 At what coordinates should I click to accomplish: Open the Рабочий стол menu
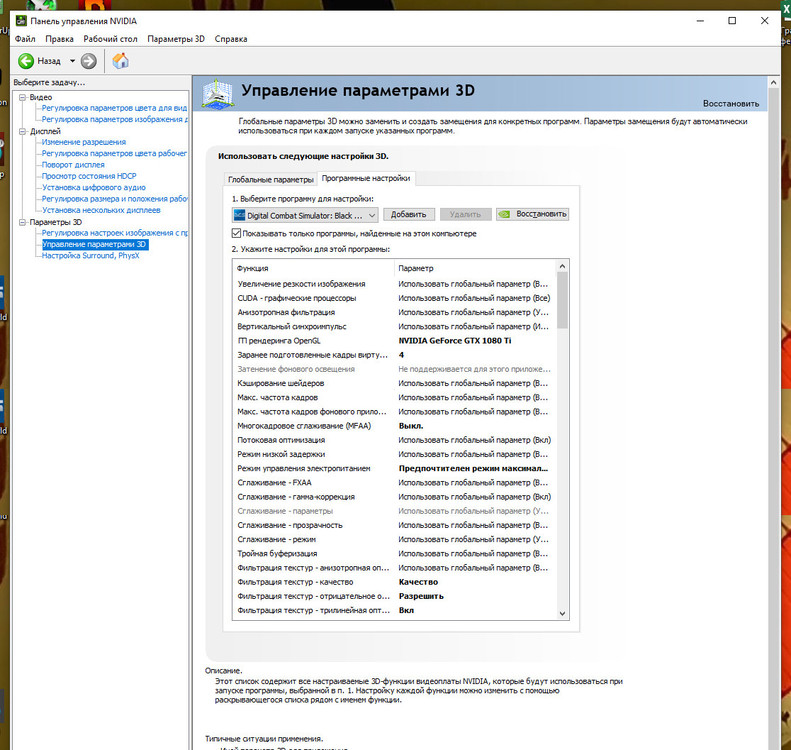(x=110, y=39)
